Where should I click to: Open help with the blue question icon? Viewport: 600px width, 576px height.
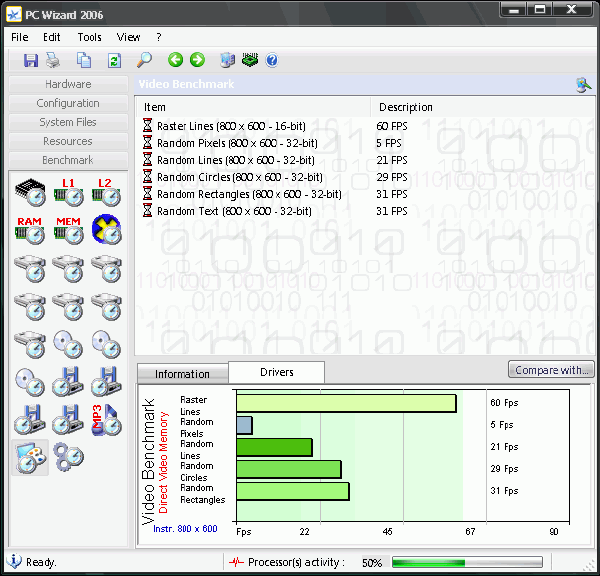[x=272, y=60]
